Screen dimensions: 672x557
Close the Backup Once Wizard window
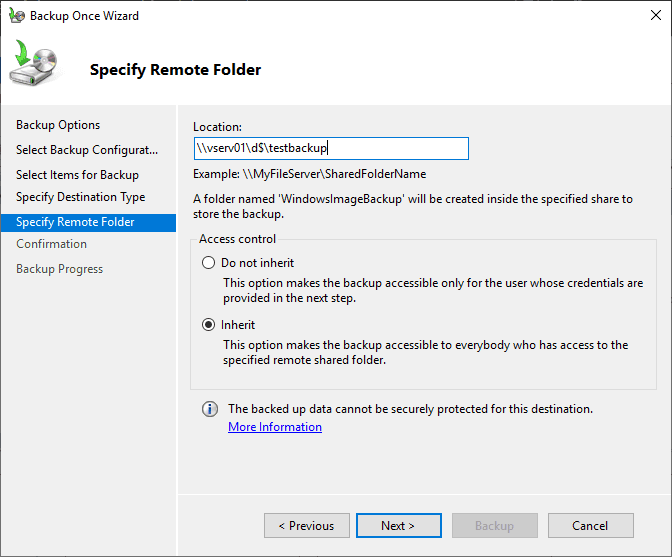[650, 16]
